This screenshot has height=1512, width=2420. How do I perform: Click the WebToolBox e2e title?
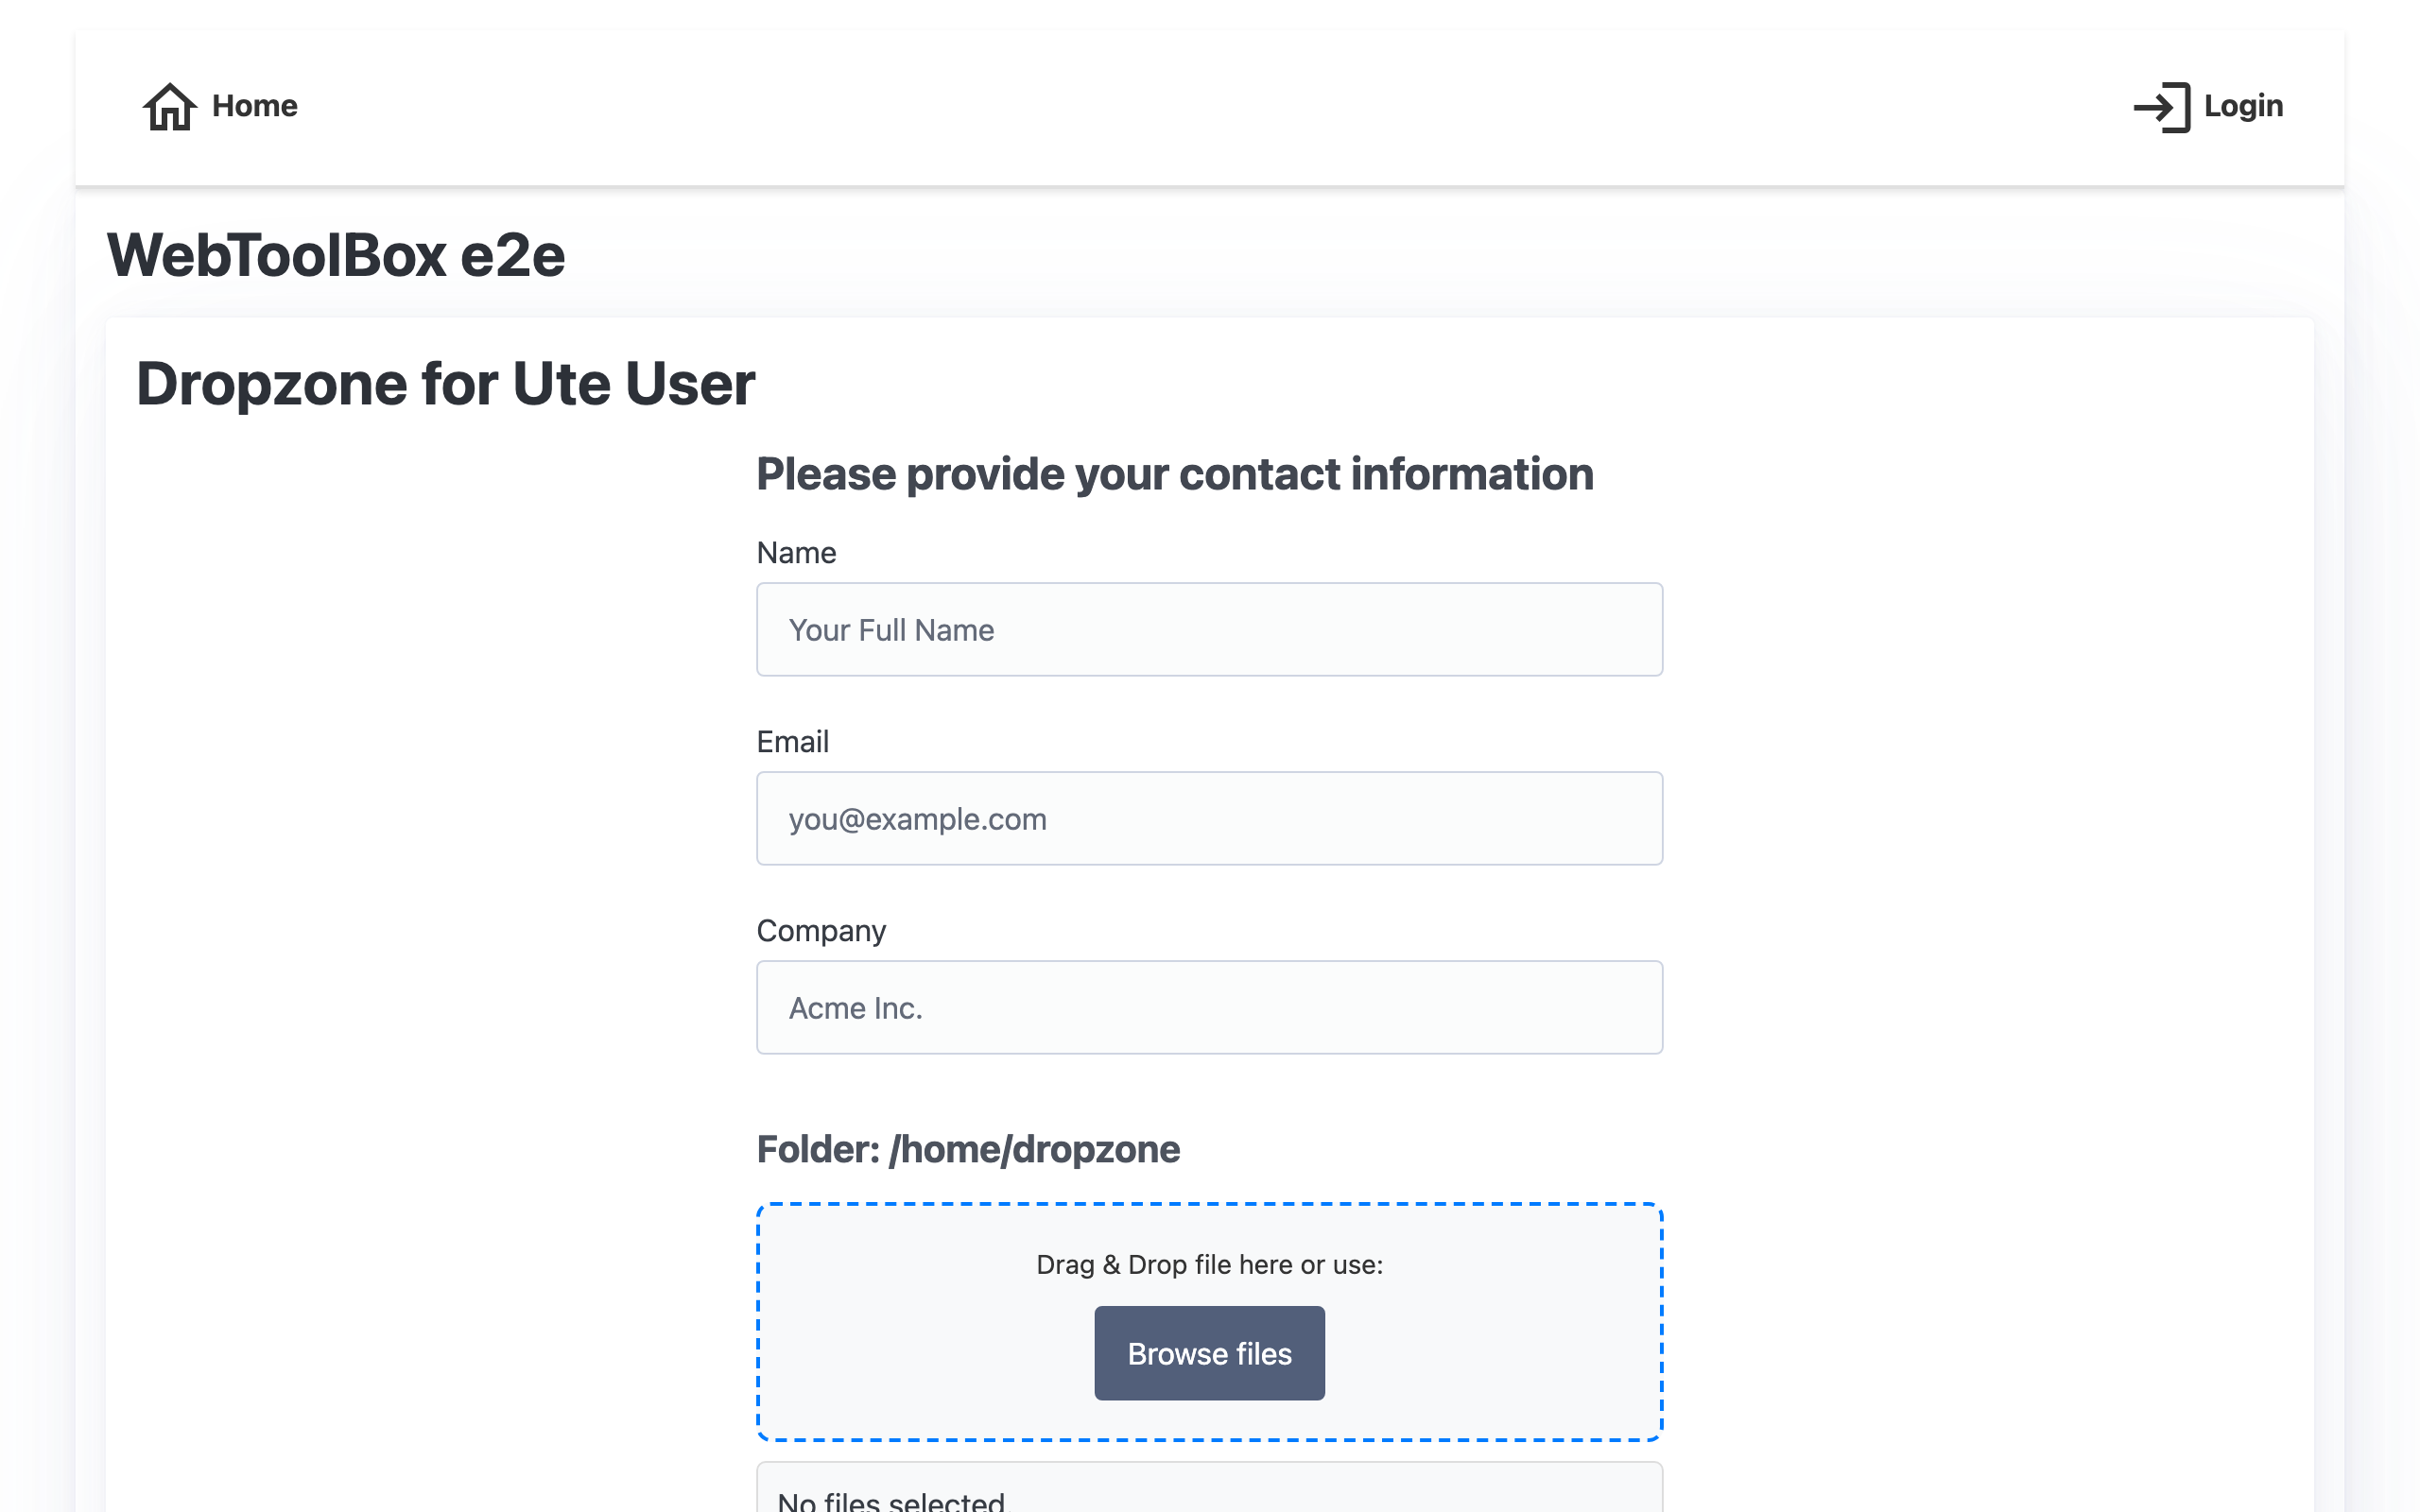coord(336,255)
